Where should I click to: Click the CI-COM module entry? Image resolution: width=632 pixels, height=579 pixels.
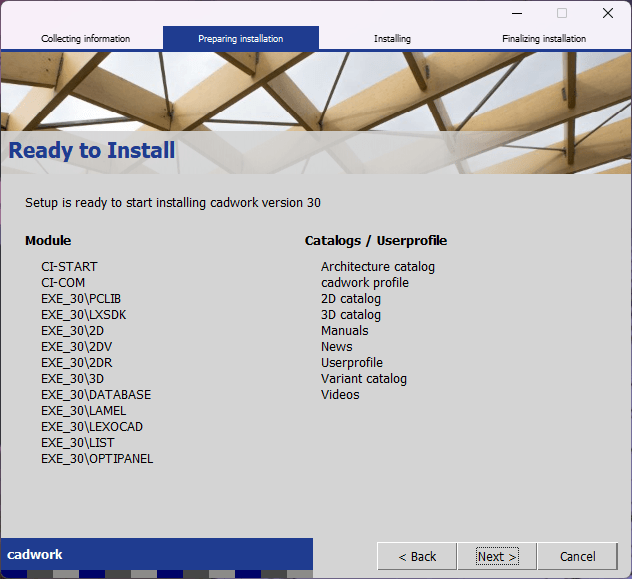click(63, 283)
